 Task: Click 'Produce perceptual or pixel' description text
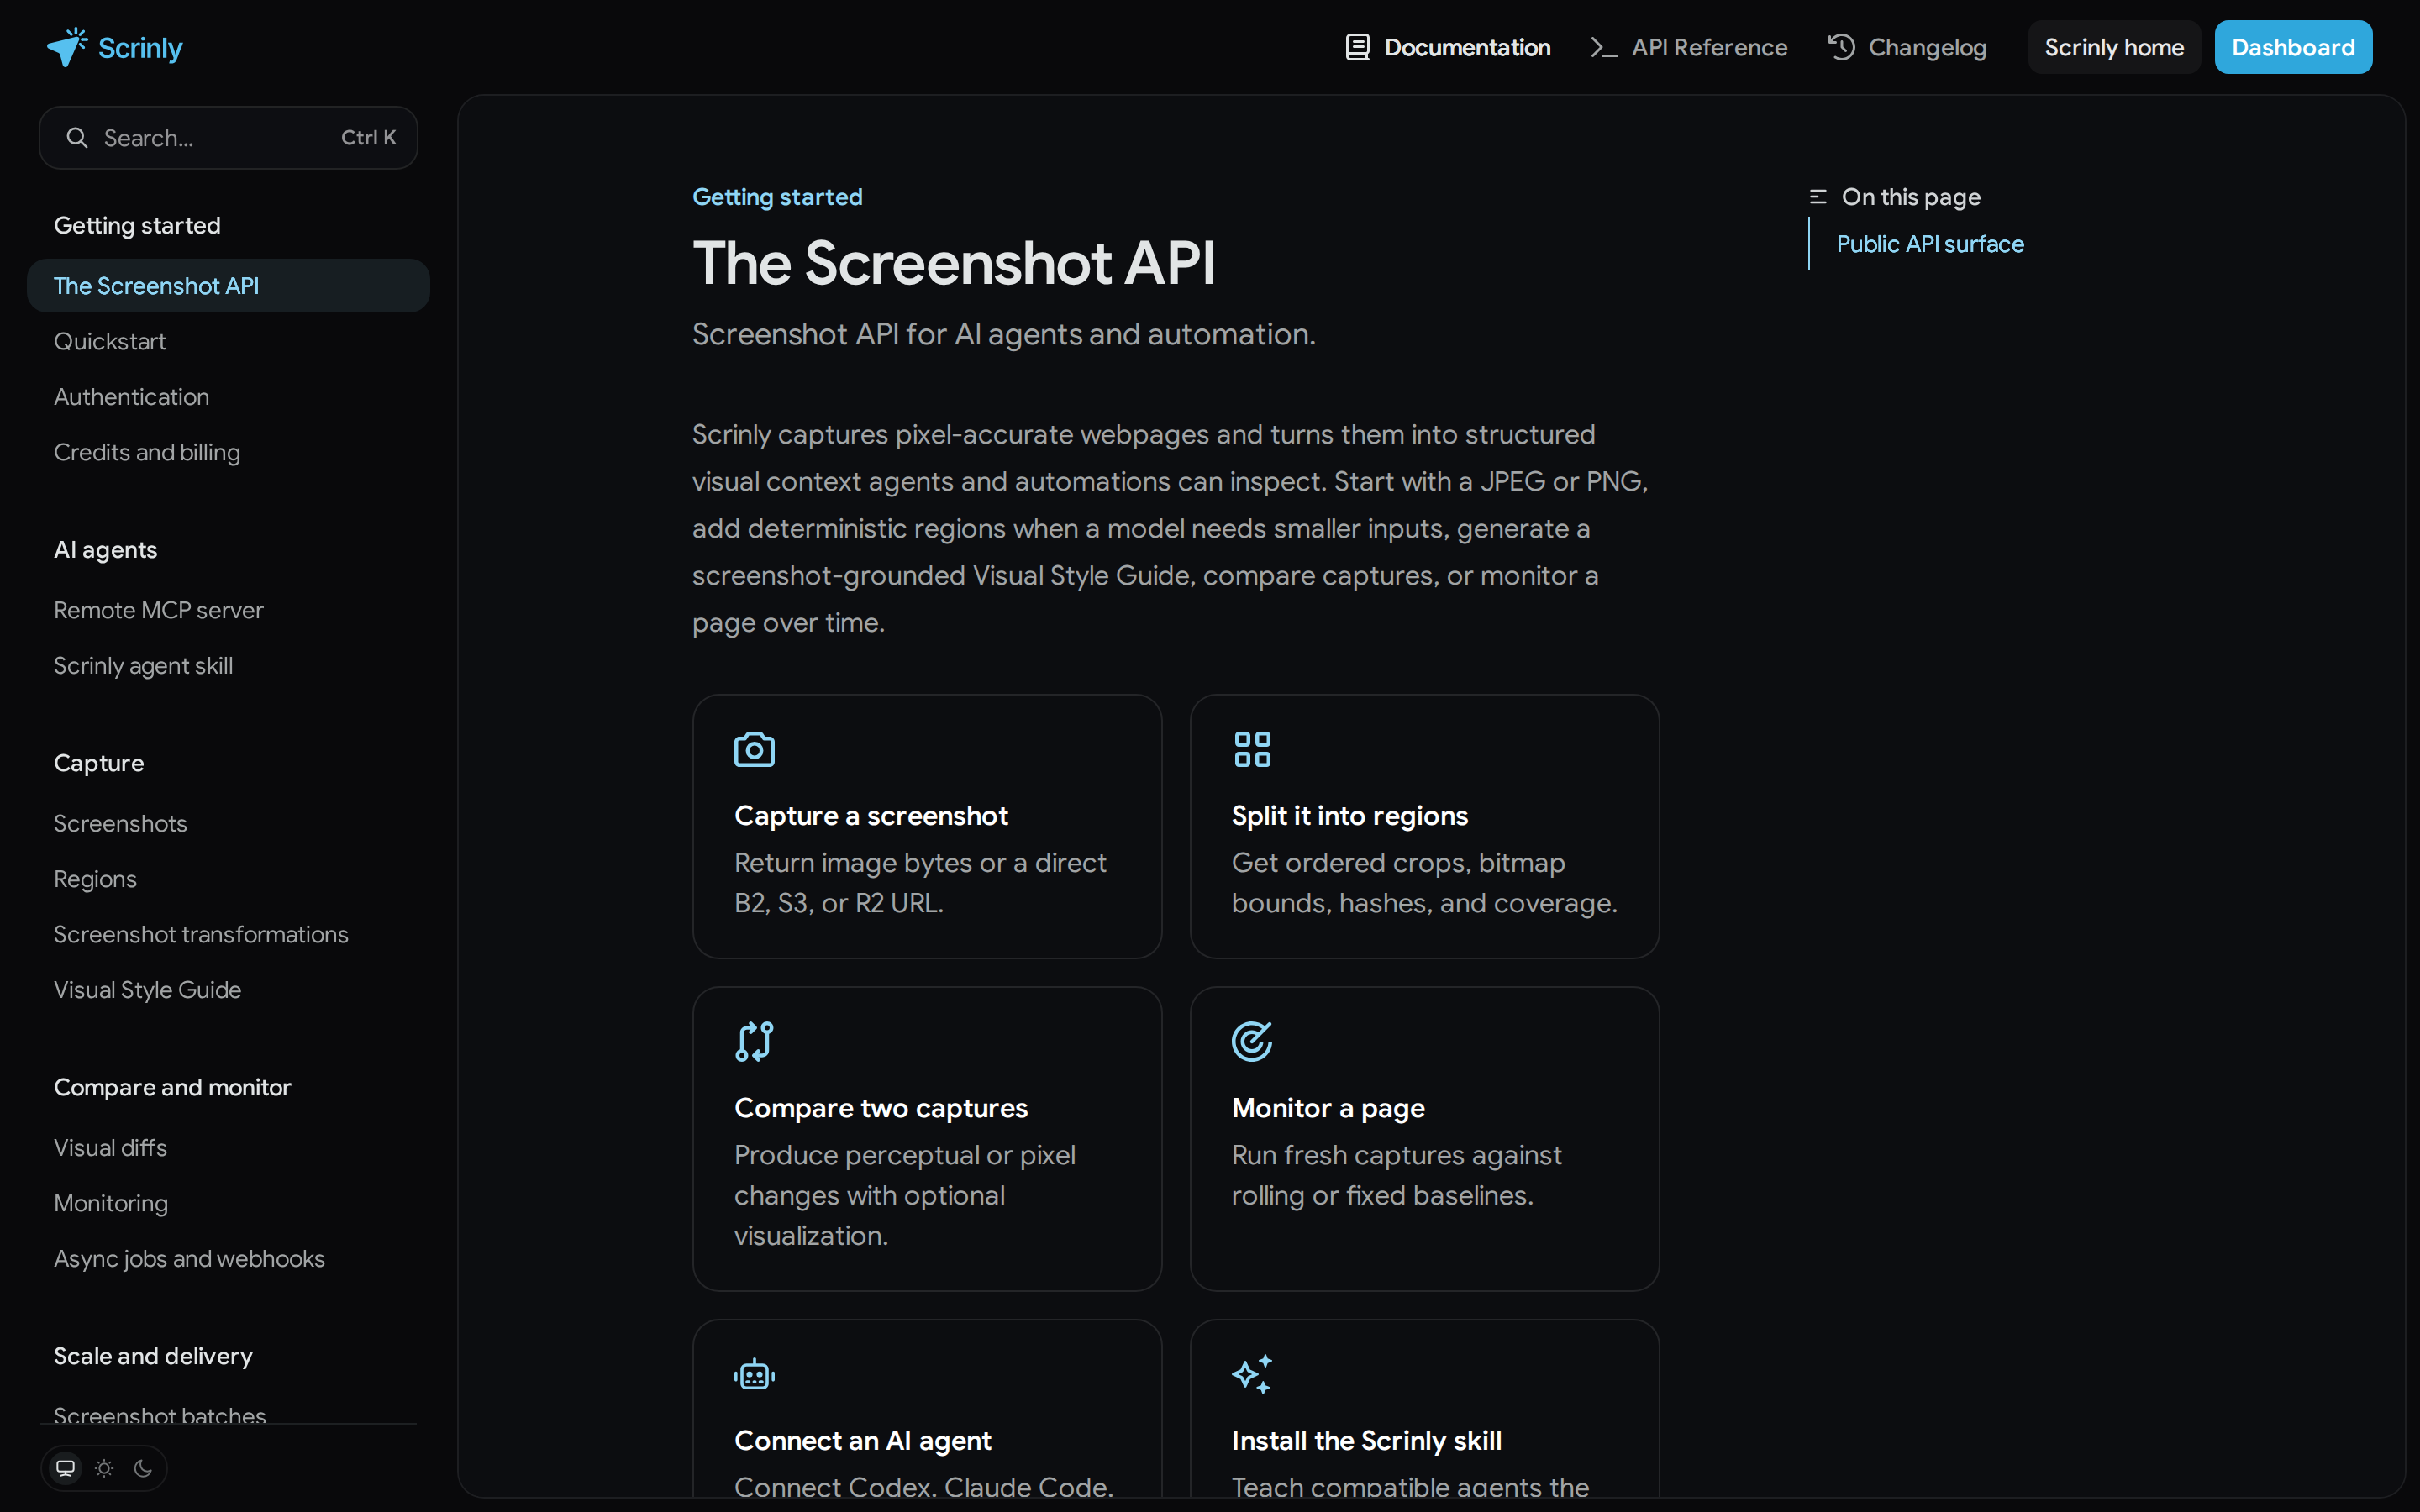pyautogui.click(x=905, y=1155)
